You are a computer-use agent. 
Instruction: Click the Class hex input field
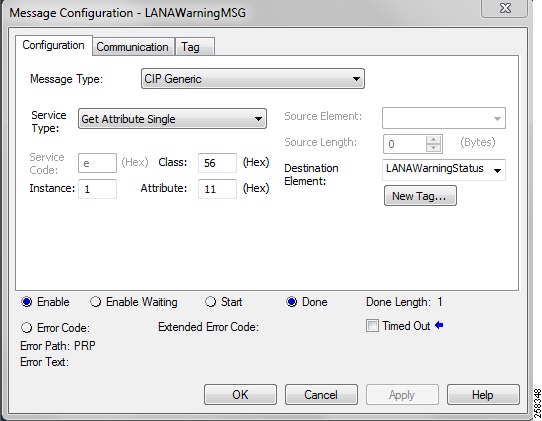click(217, 163)
